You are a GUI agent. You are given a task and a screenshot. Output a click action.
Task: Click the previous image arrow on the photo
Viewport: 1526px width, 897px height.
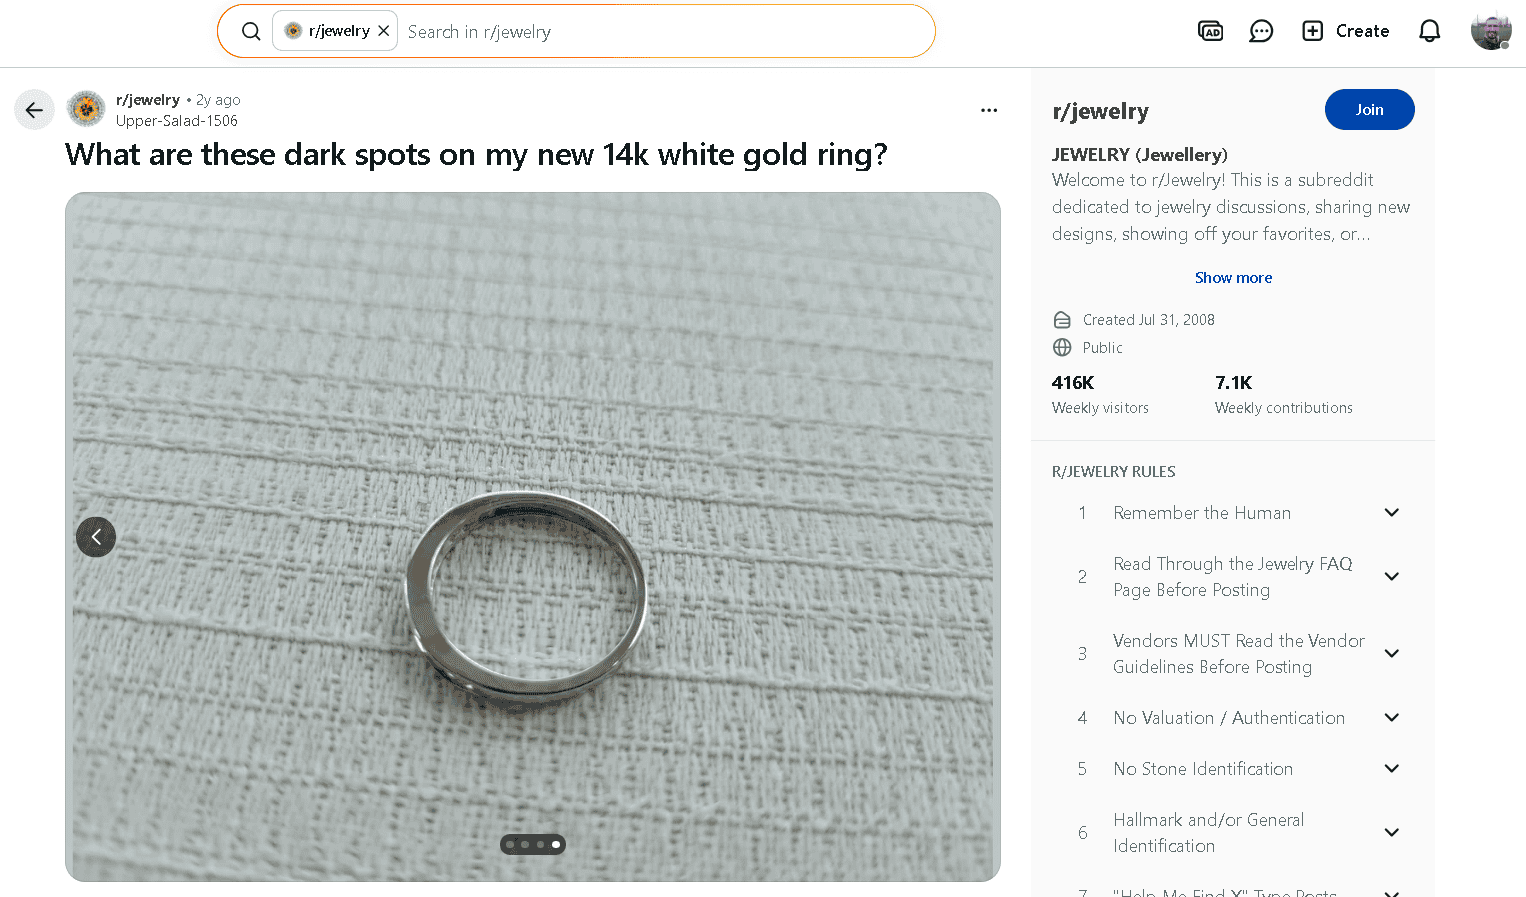click(x=96, y=537)
